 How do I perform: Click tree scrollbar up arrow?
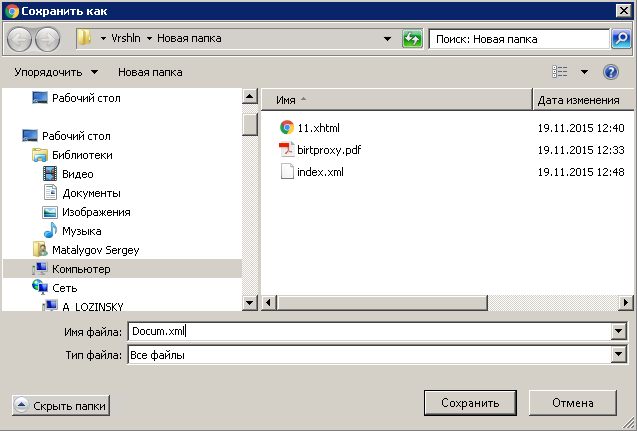[249, 97]
